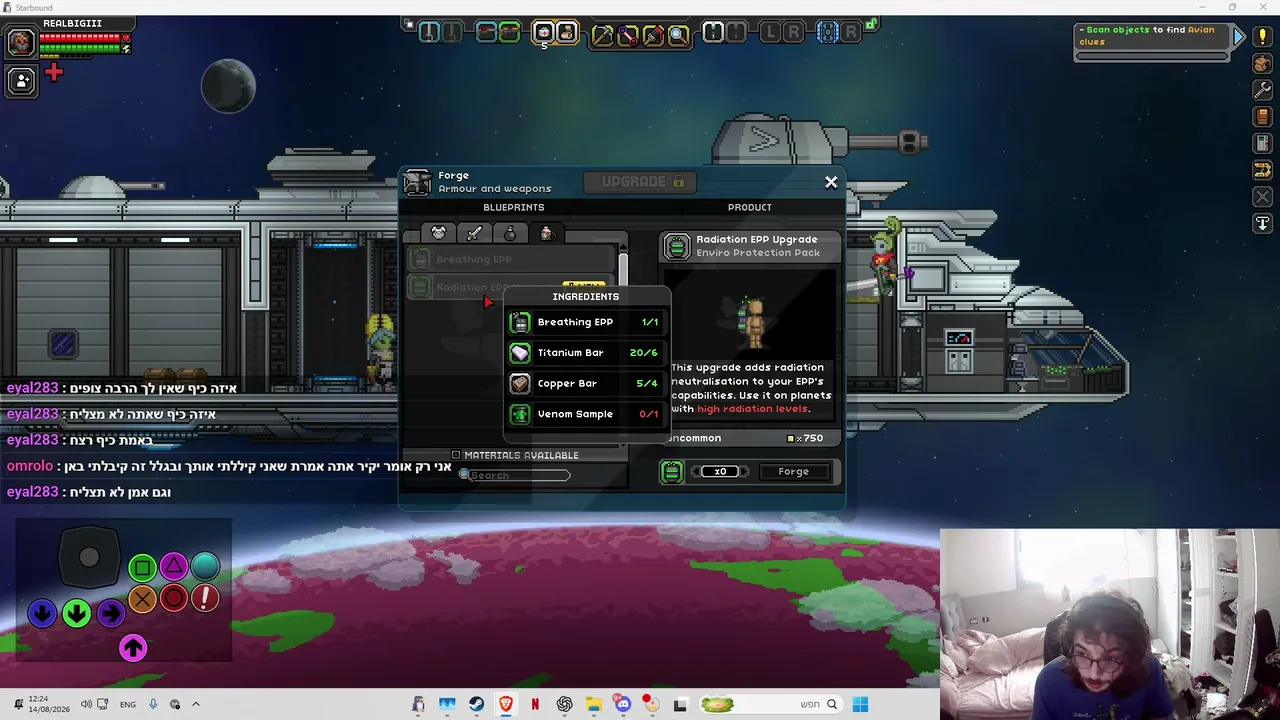The image size is (1280, 720).
Task: Select the green-framed gun hotbar slot
Action: (509, 33)
